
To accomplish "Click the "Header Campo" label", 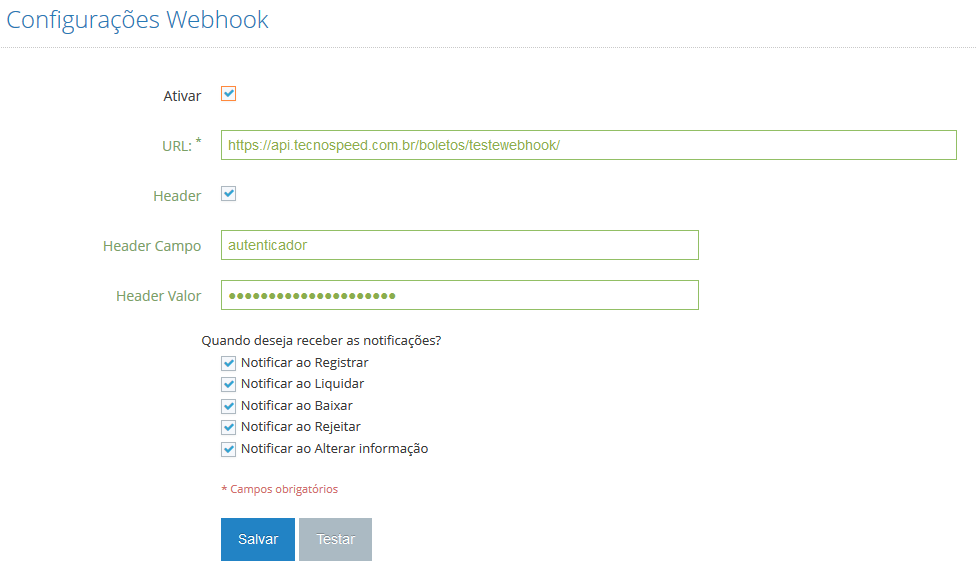I will click(152, 245).
